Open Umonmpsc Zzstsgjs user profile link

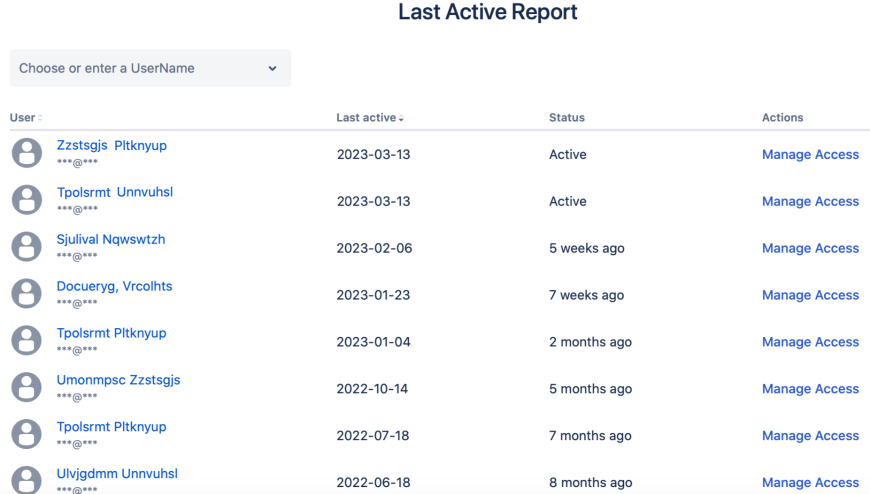tap(118, 380)
